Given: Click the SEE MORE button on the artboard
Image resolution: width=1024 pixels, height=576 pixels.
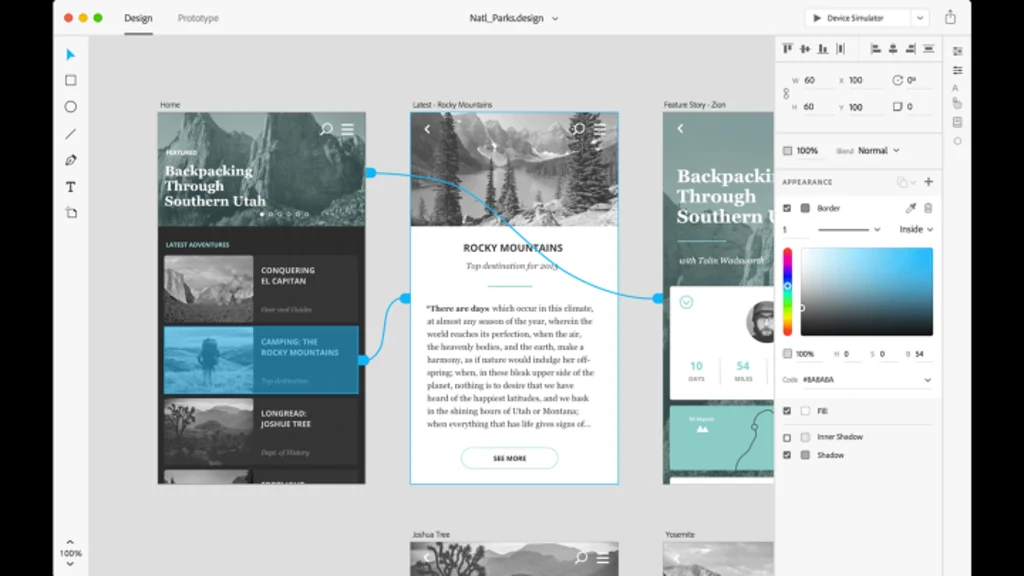Looking at the screenshot, I should [509, 458].
